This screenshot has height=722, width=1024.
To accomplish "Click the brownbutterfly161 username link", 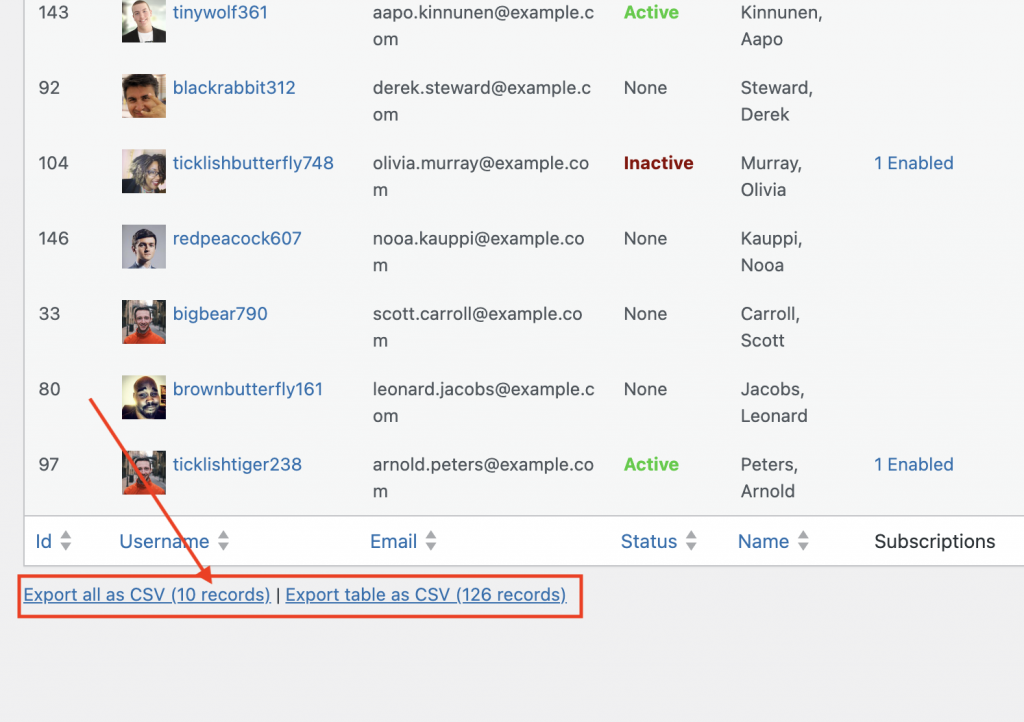I will click(x=247, y=389).
